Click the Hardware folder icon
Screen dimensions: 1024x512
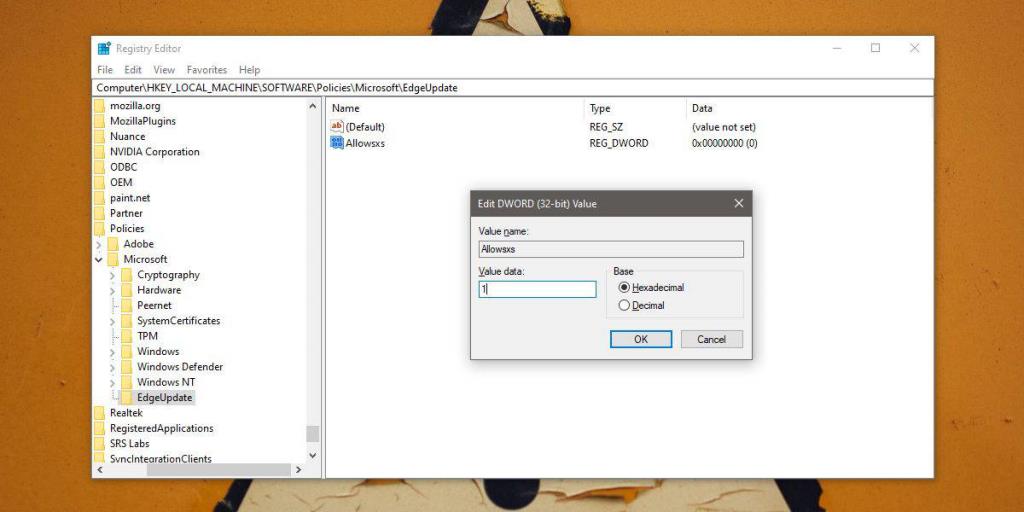[x=127, y=290]
